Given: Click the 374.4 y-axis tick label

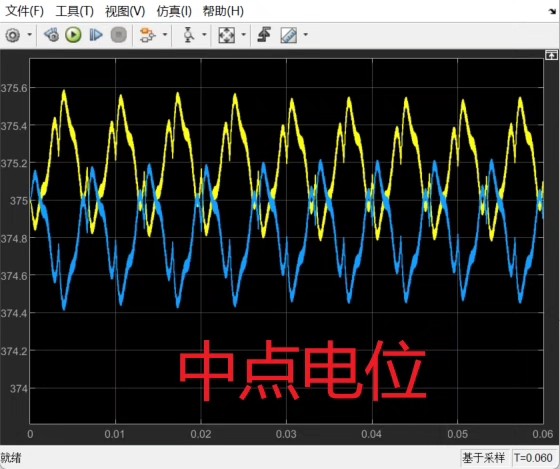Looking at the screenshot, I should click(x=14, y=313).
